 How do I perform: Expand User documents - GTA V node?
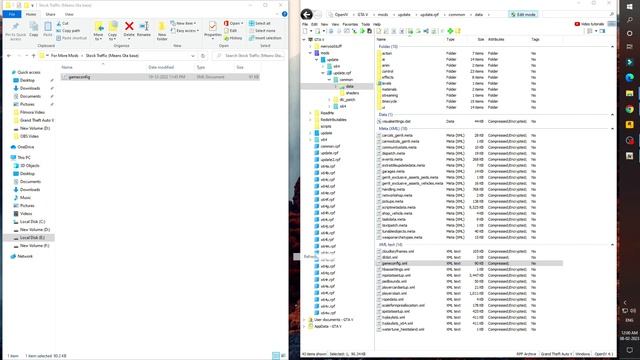tap(304, 320)
